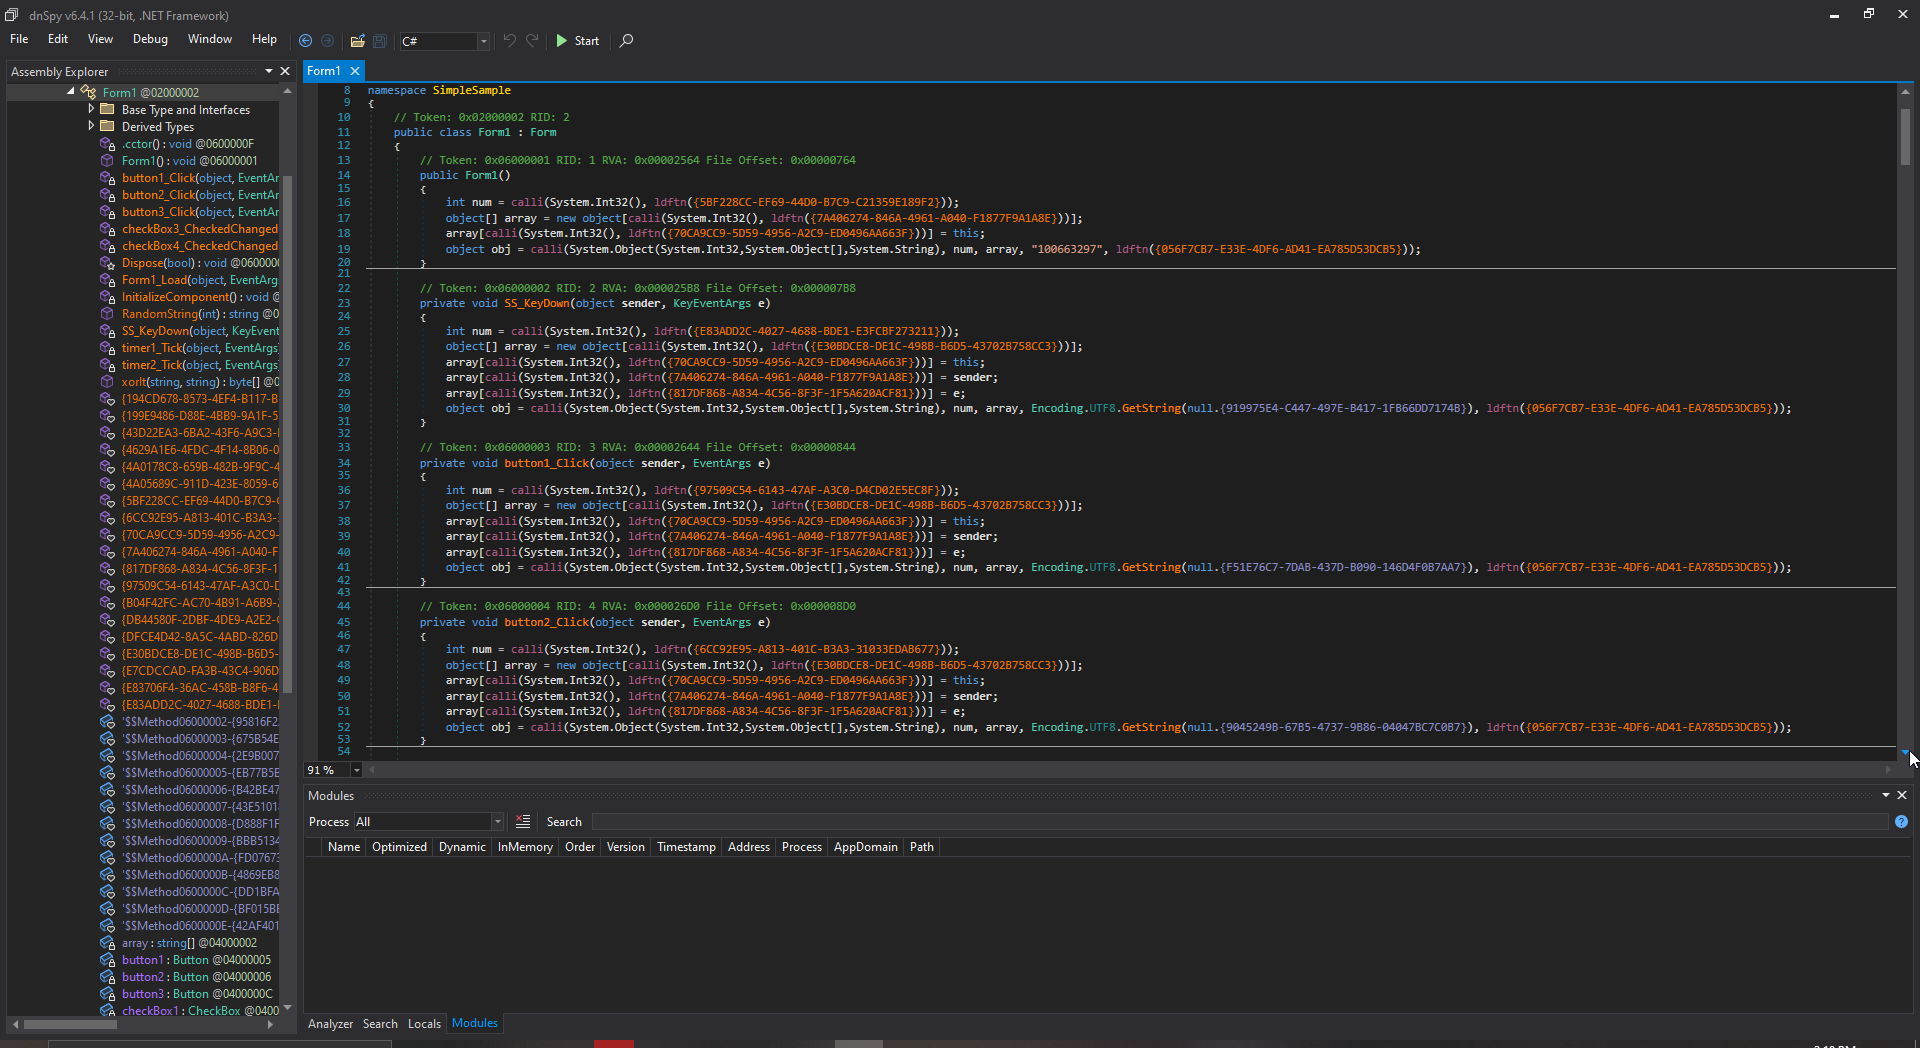The image size is (1920, 1048).
Task: Navigate forward in code history
Action: 328,40
